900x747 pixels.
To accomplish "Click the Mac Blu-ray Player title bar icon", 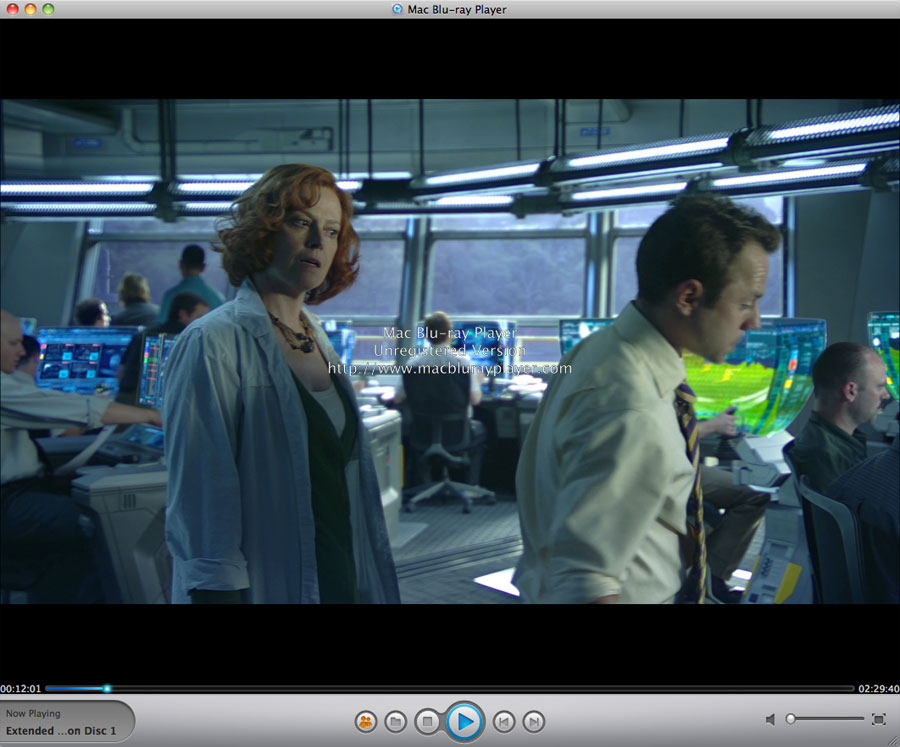I will point(398,9).
